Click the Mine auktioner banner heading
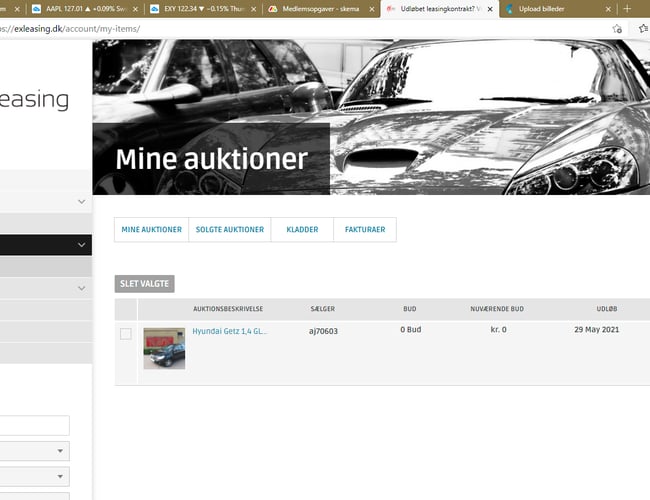The image size is (650, 500). tap(211, 159)
